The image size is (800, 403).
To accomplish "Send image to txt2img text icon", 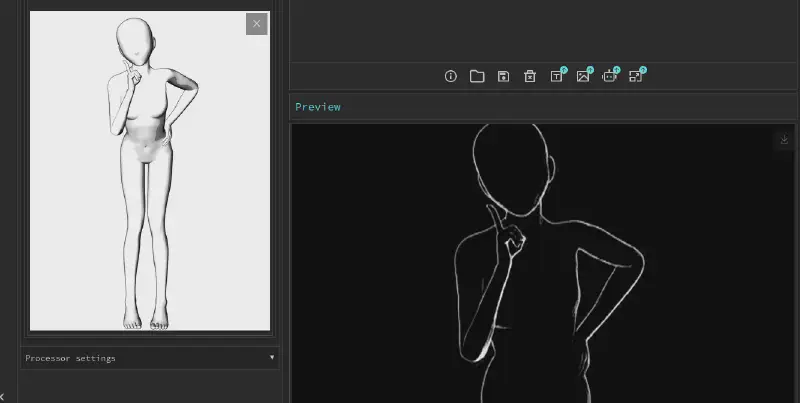I will pos(557,76).
